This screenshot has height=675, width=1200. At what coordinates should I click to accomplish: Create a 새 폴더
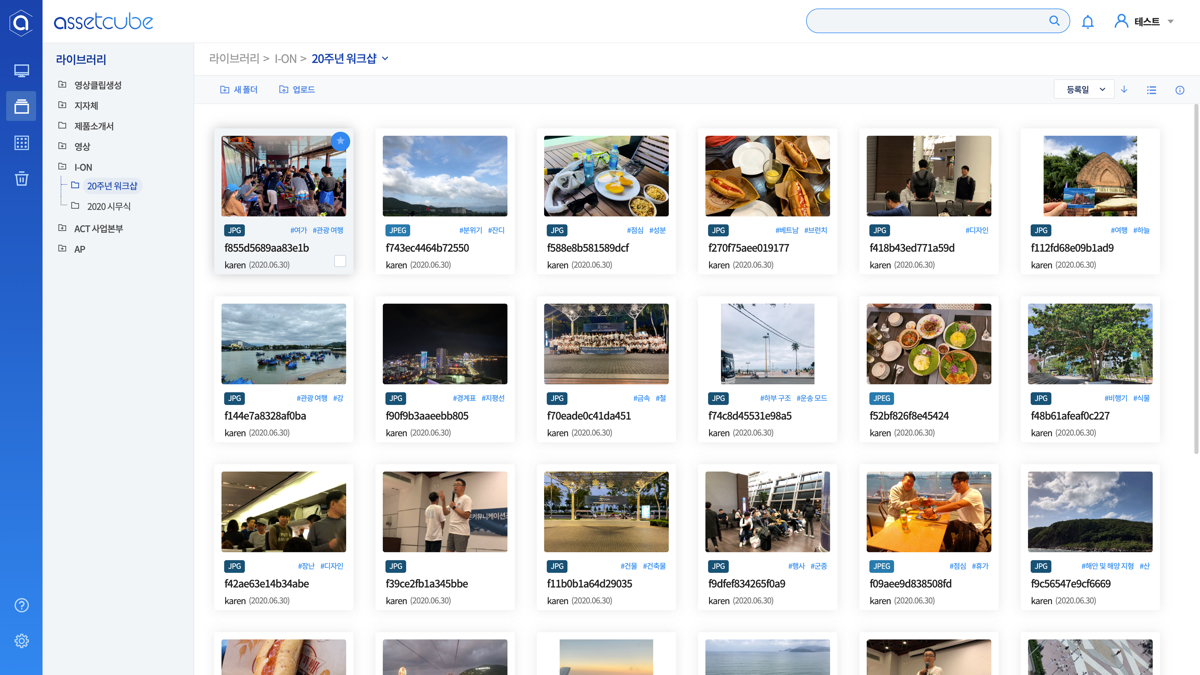(x=239, y=90)
